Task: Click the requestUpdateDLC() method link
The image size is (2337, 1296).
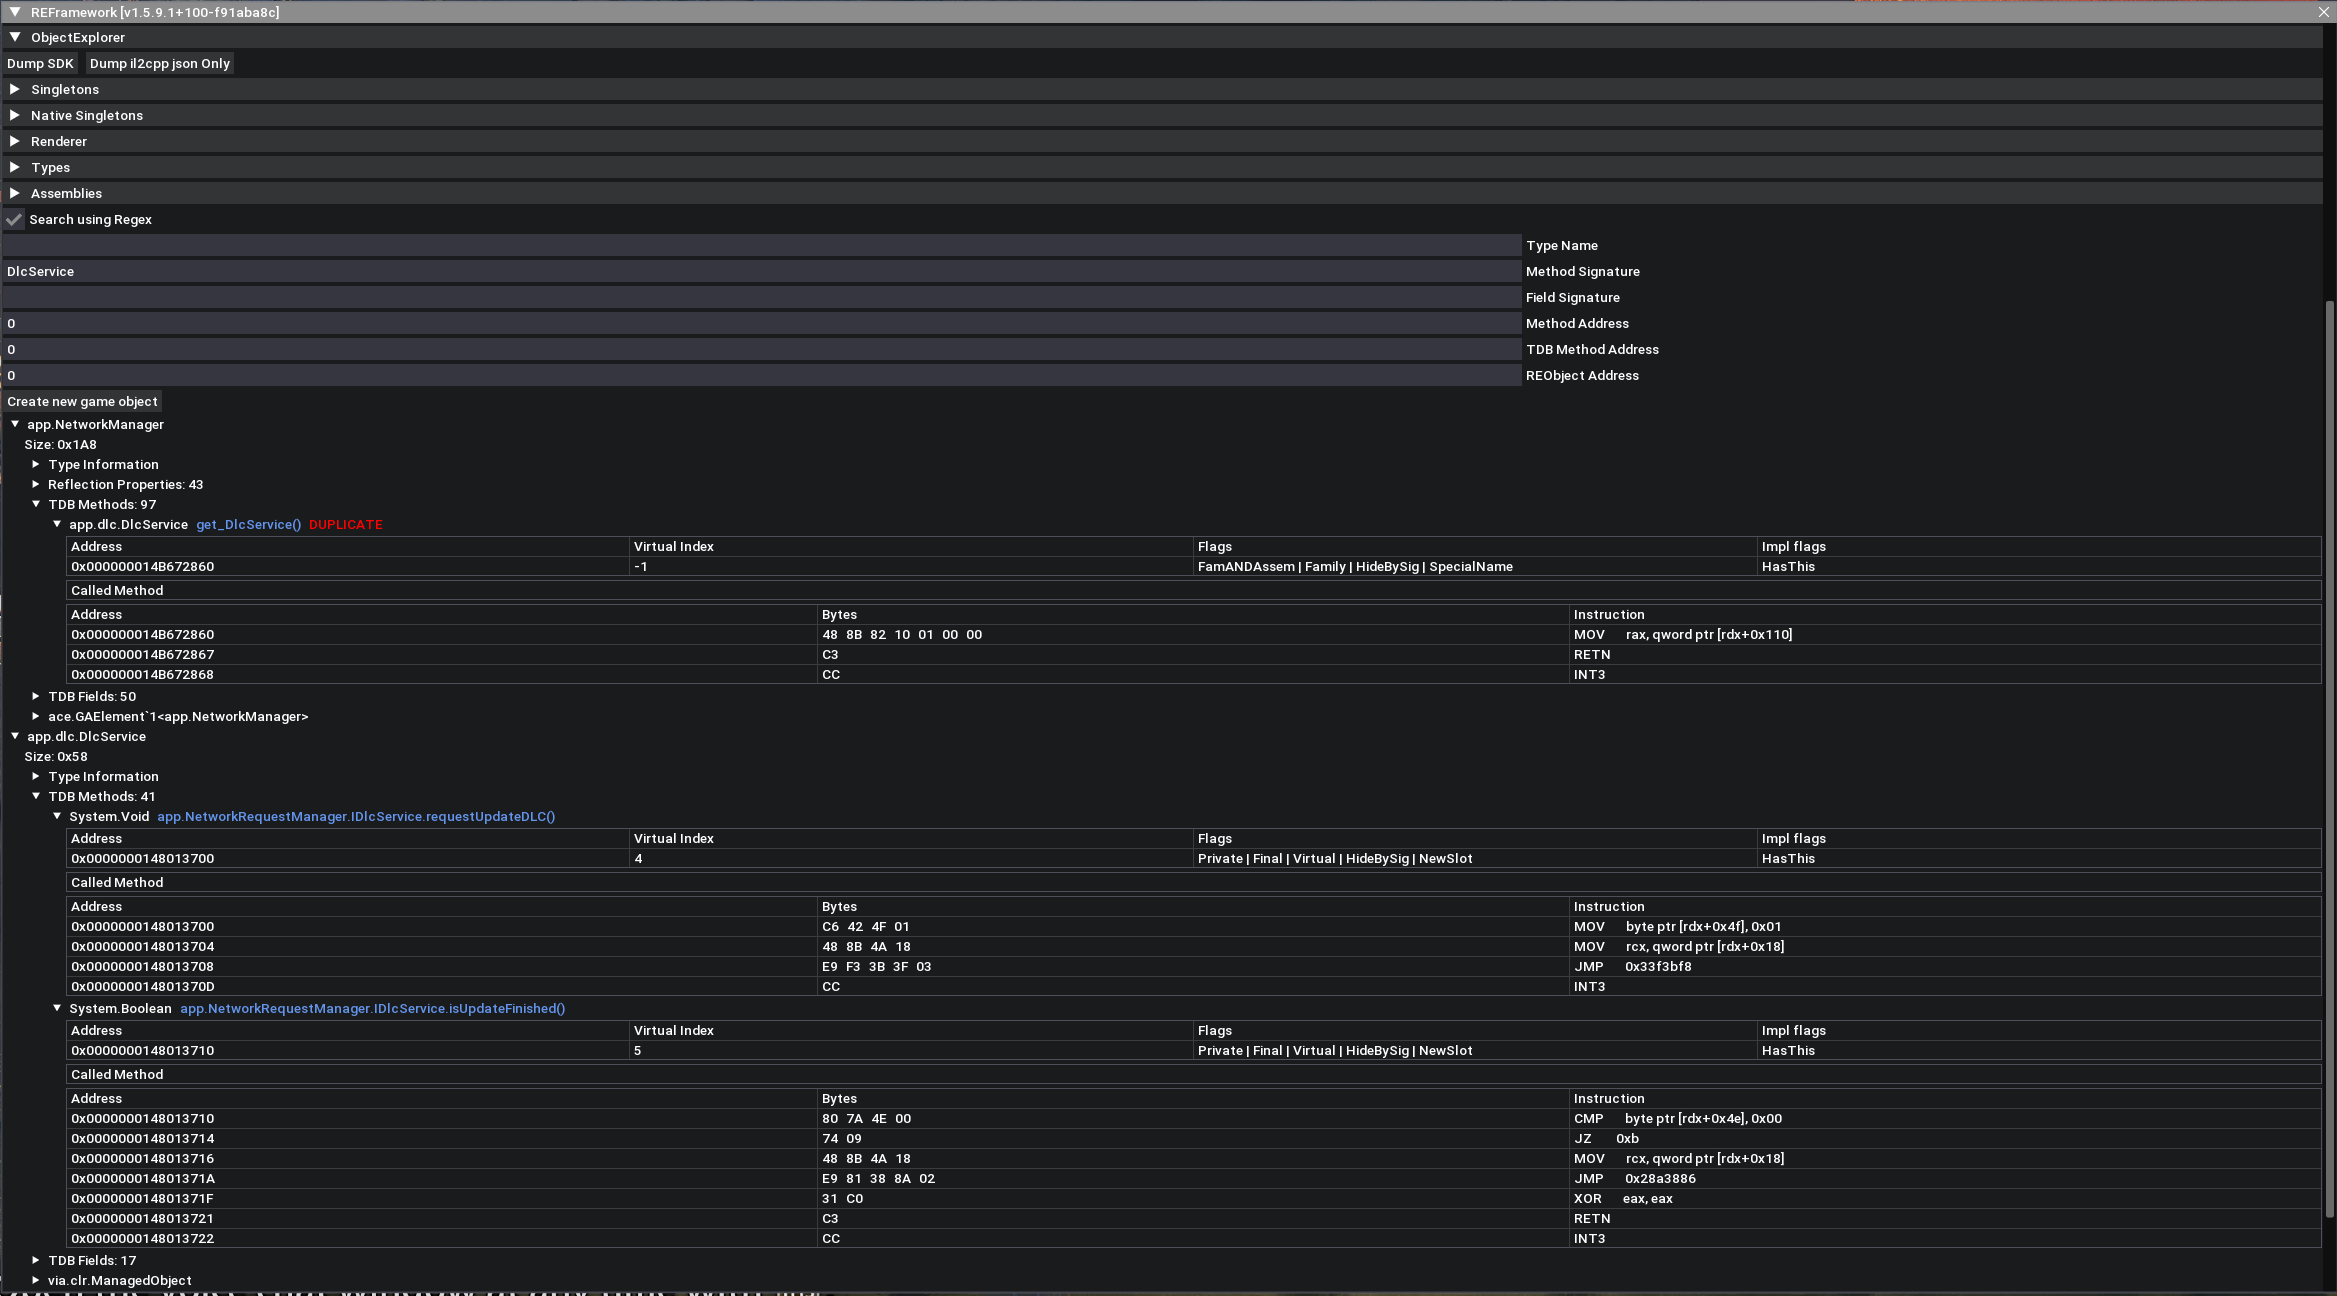Action: pyautogui.click(x=356, y=816)
